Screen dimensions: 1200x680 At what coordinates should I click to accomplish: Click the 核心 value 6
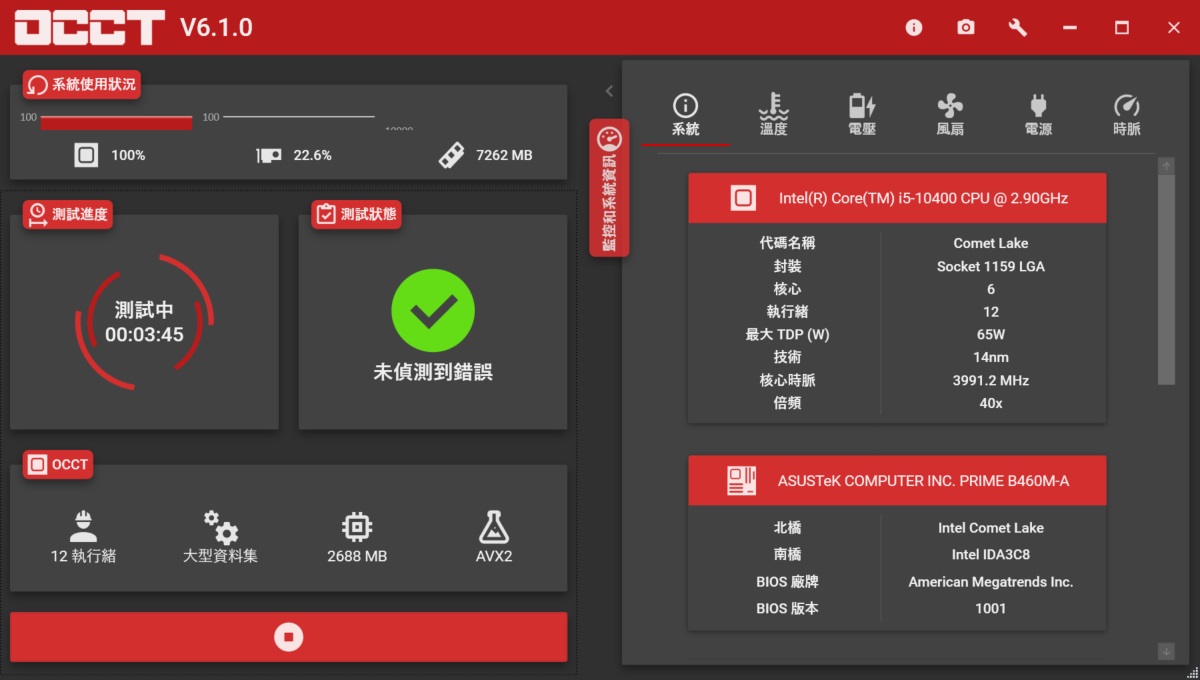click(991, 289)
